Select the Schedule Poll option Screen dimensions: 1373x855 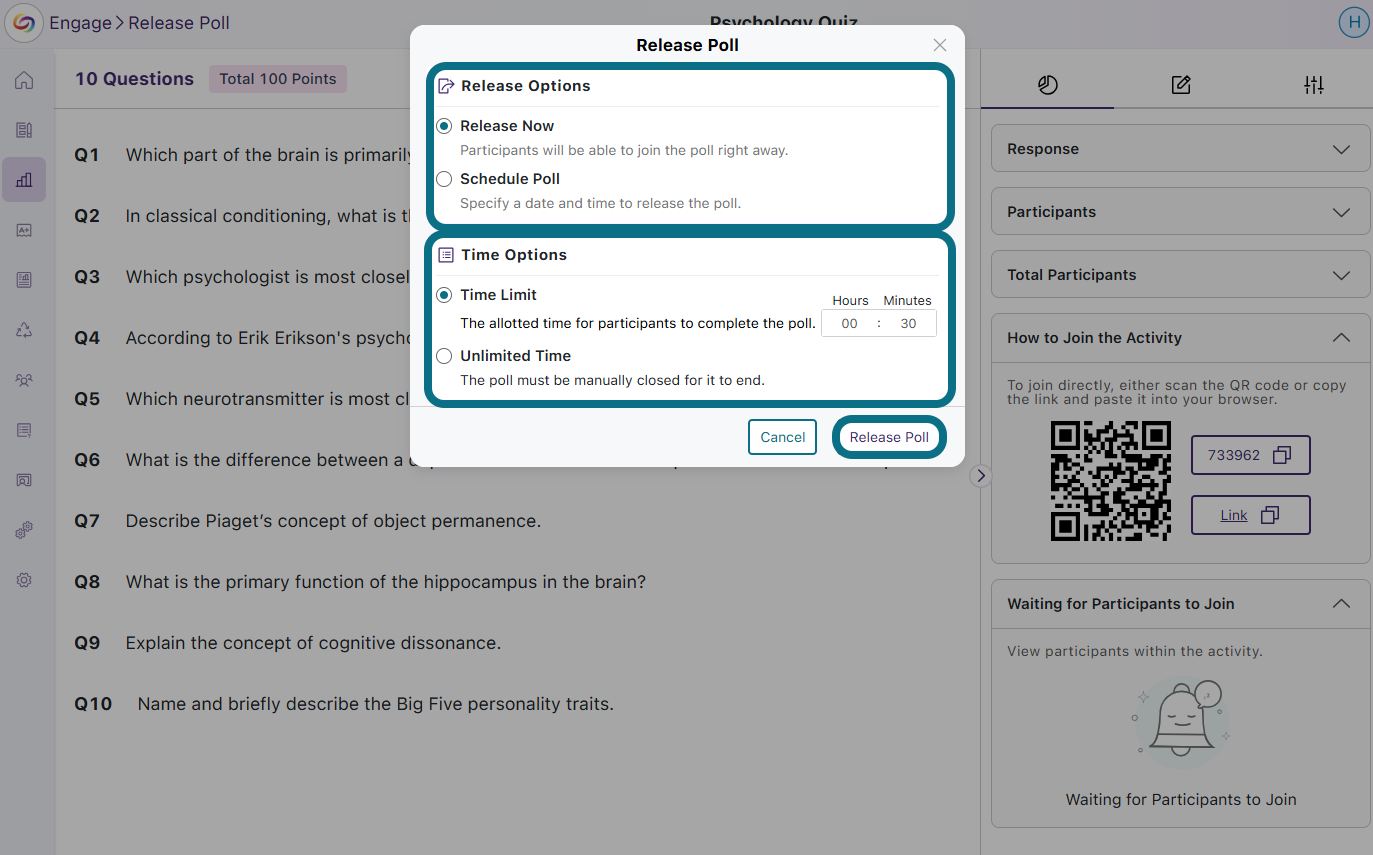click(444, 179)
